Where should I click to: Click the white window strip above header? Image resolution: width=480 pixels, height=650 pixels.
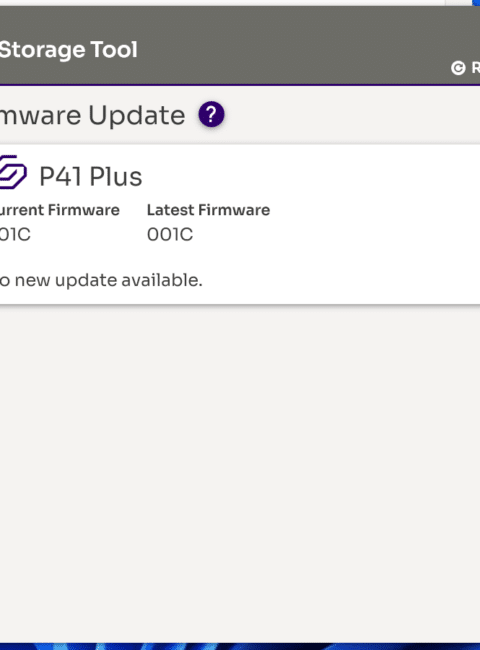[222, 2]
